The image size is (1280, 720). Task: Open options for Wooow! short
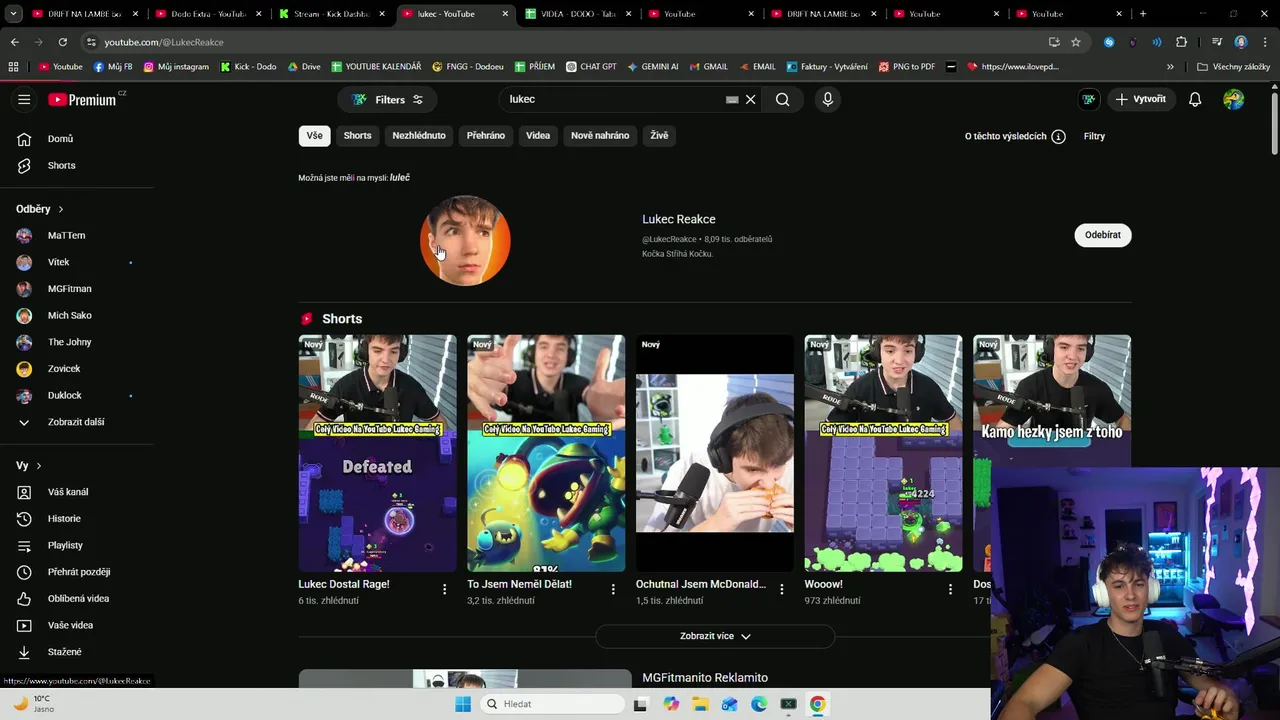coord(950,589)
